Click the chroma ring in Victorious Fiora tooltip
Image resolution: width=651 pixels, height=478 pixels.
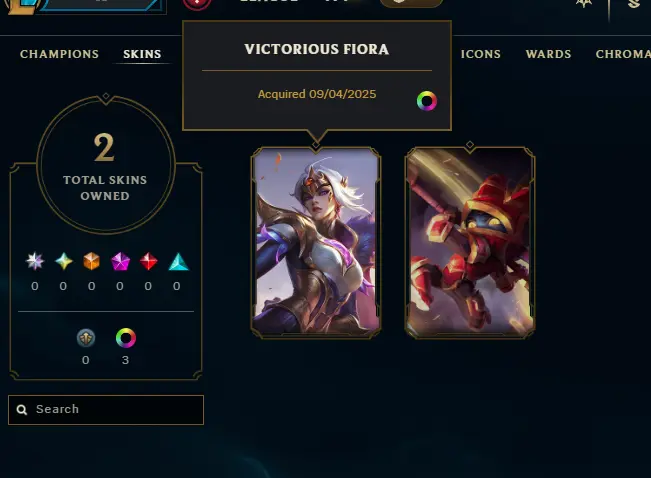[427, 101]
